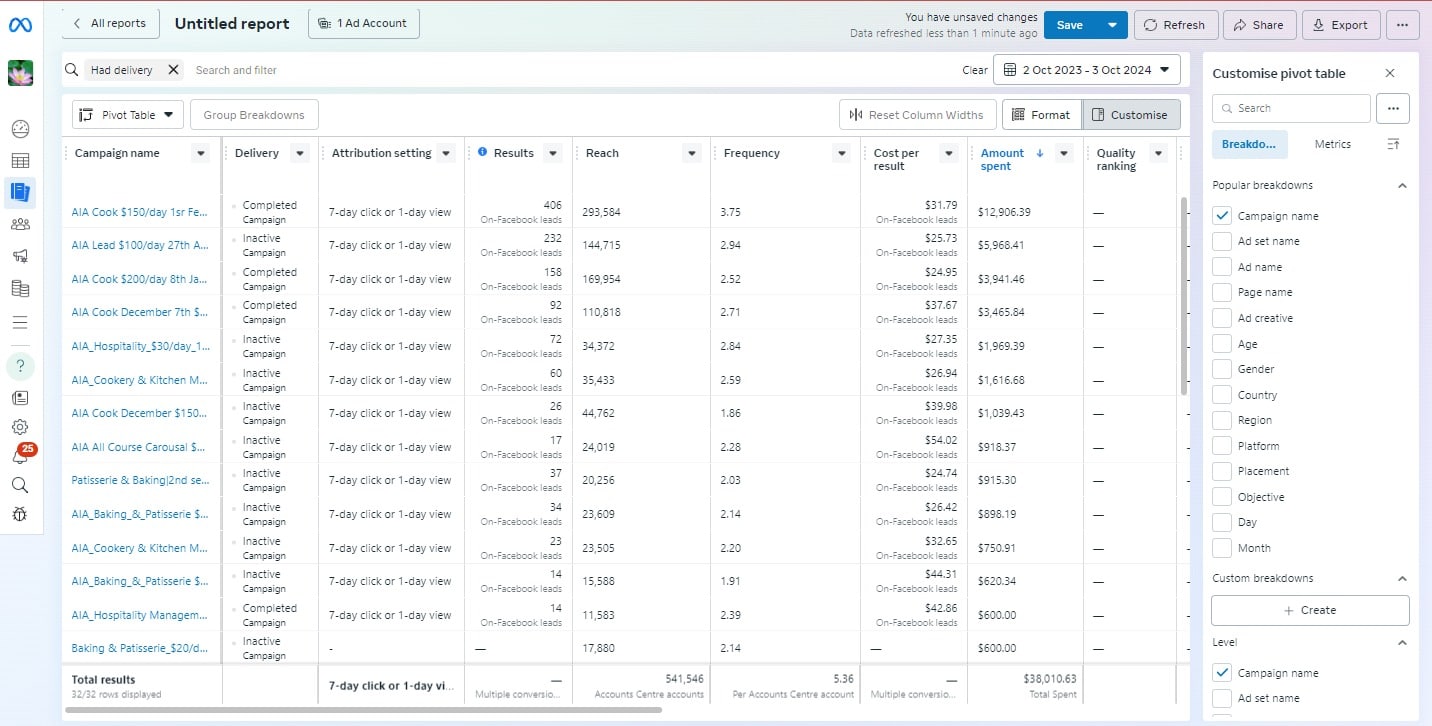Click the Meta logo icon
This screenshot has width=1432, height=726.
click(x=20, y=25)
